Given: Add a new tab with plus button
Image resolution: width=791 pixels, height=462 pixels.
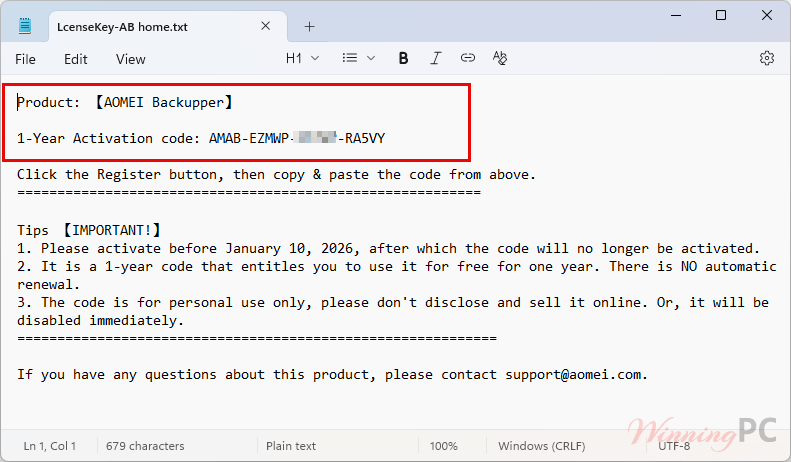Looking at the screenshot, I should [x=309, y=27].
